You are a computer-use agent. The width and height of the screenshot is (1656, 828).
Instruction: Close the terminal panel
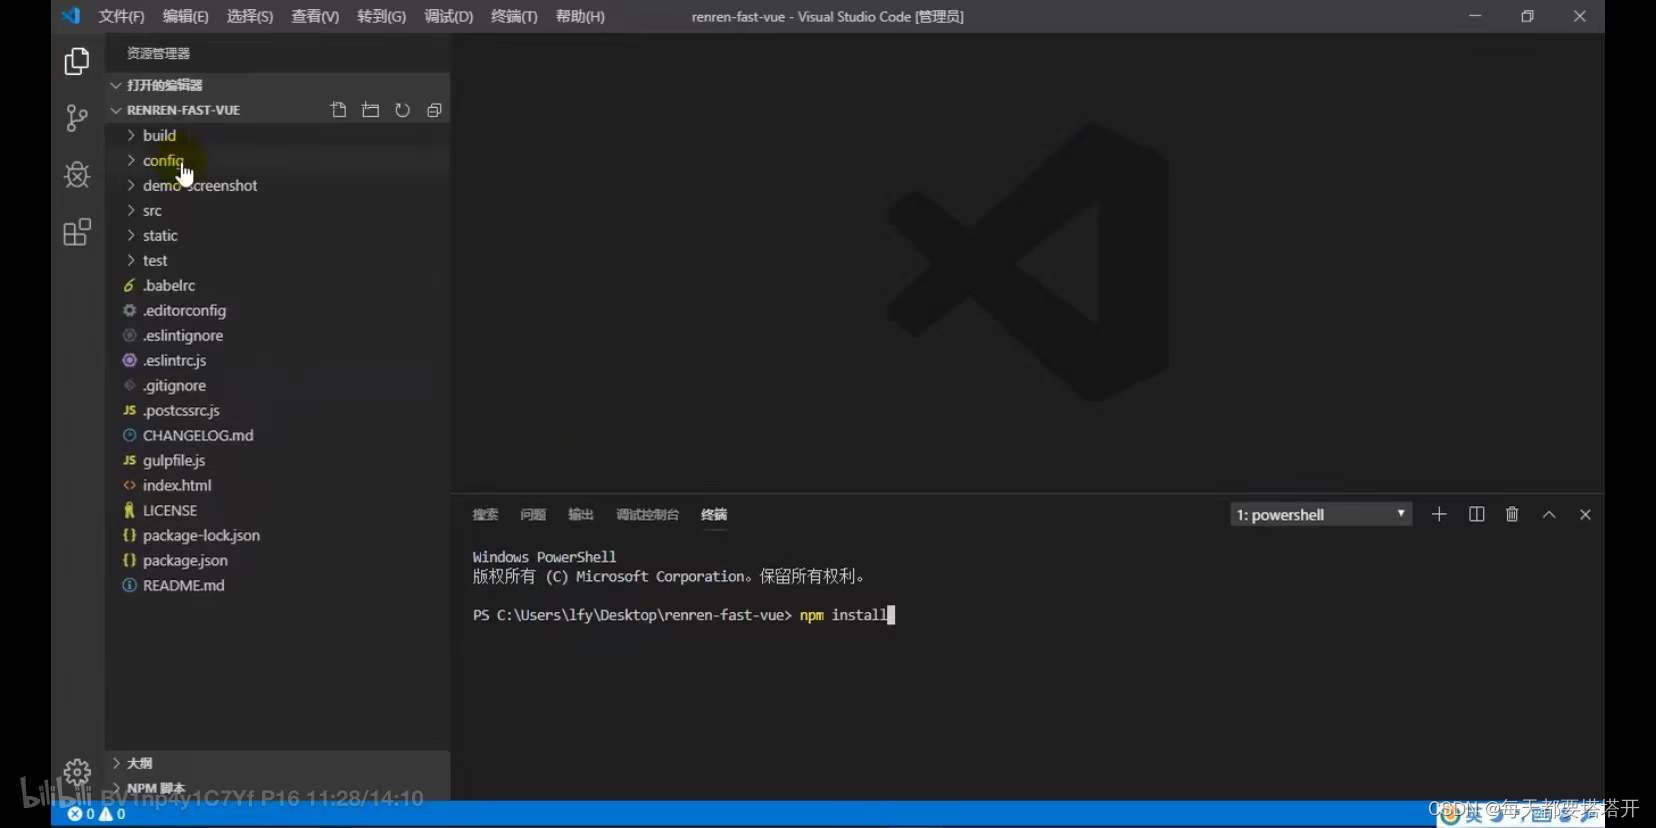click(x=1585, y=514)
